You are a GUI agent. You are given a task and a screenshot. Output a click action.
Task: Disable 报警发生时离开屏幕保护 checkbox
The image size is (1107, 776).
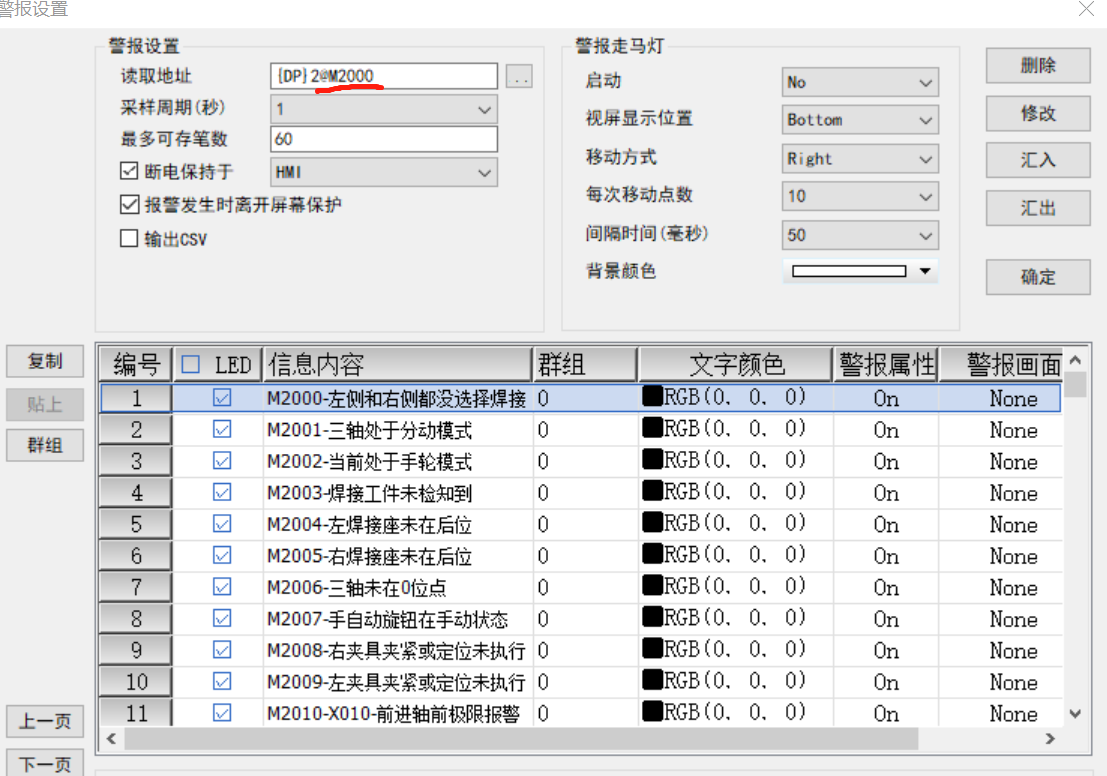point(129,205)
